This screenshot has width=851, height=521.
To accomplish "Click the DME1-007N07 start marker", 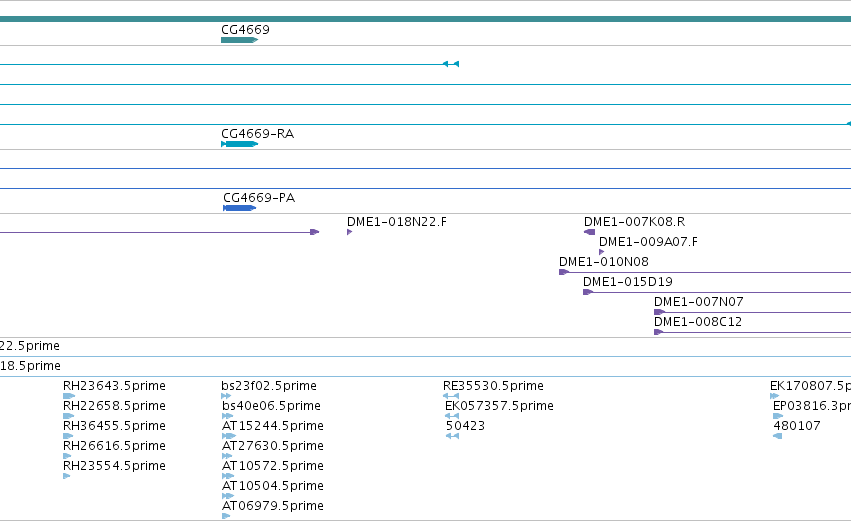I will click(x=659, y=312).
